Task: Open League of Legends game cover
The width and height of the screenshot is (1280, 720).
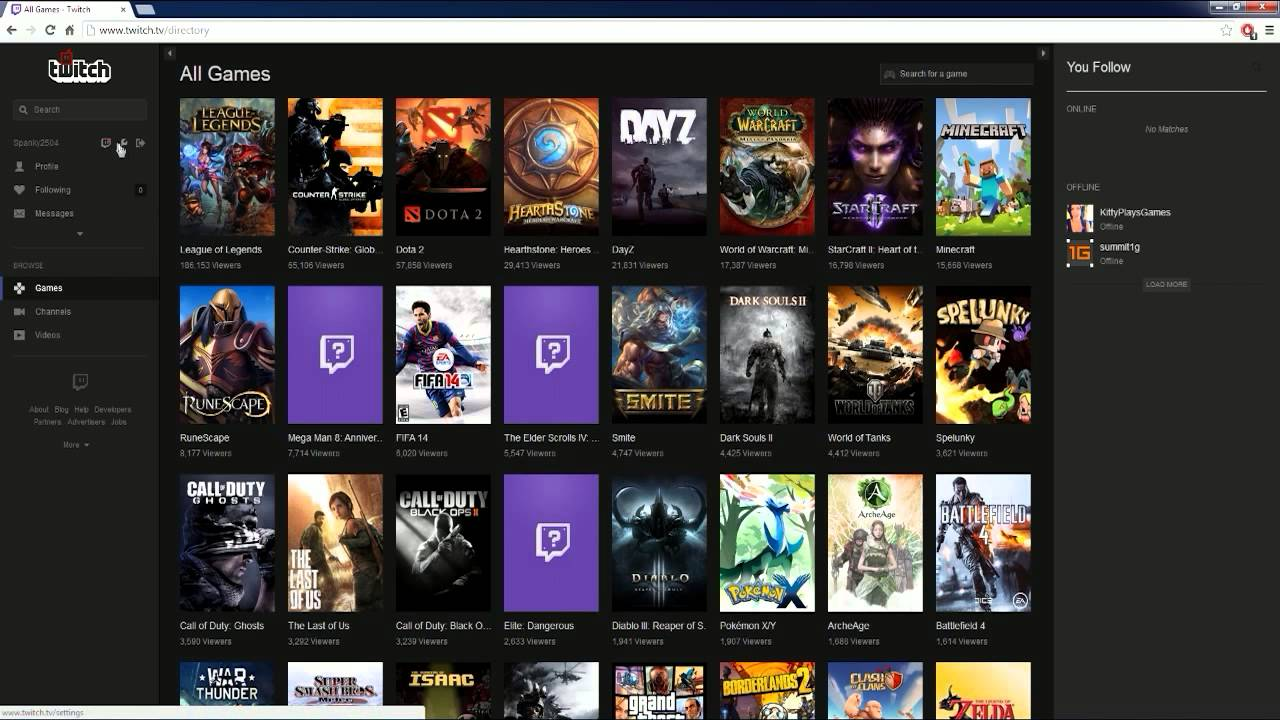Action: 227,167
